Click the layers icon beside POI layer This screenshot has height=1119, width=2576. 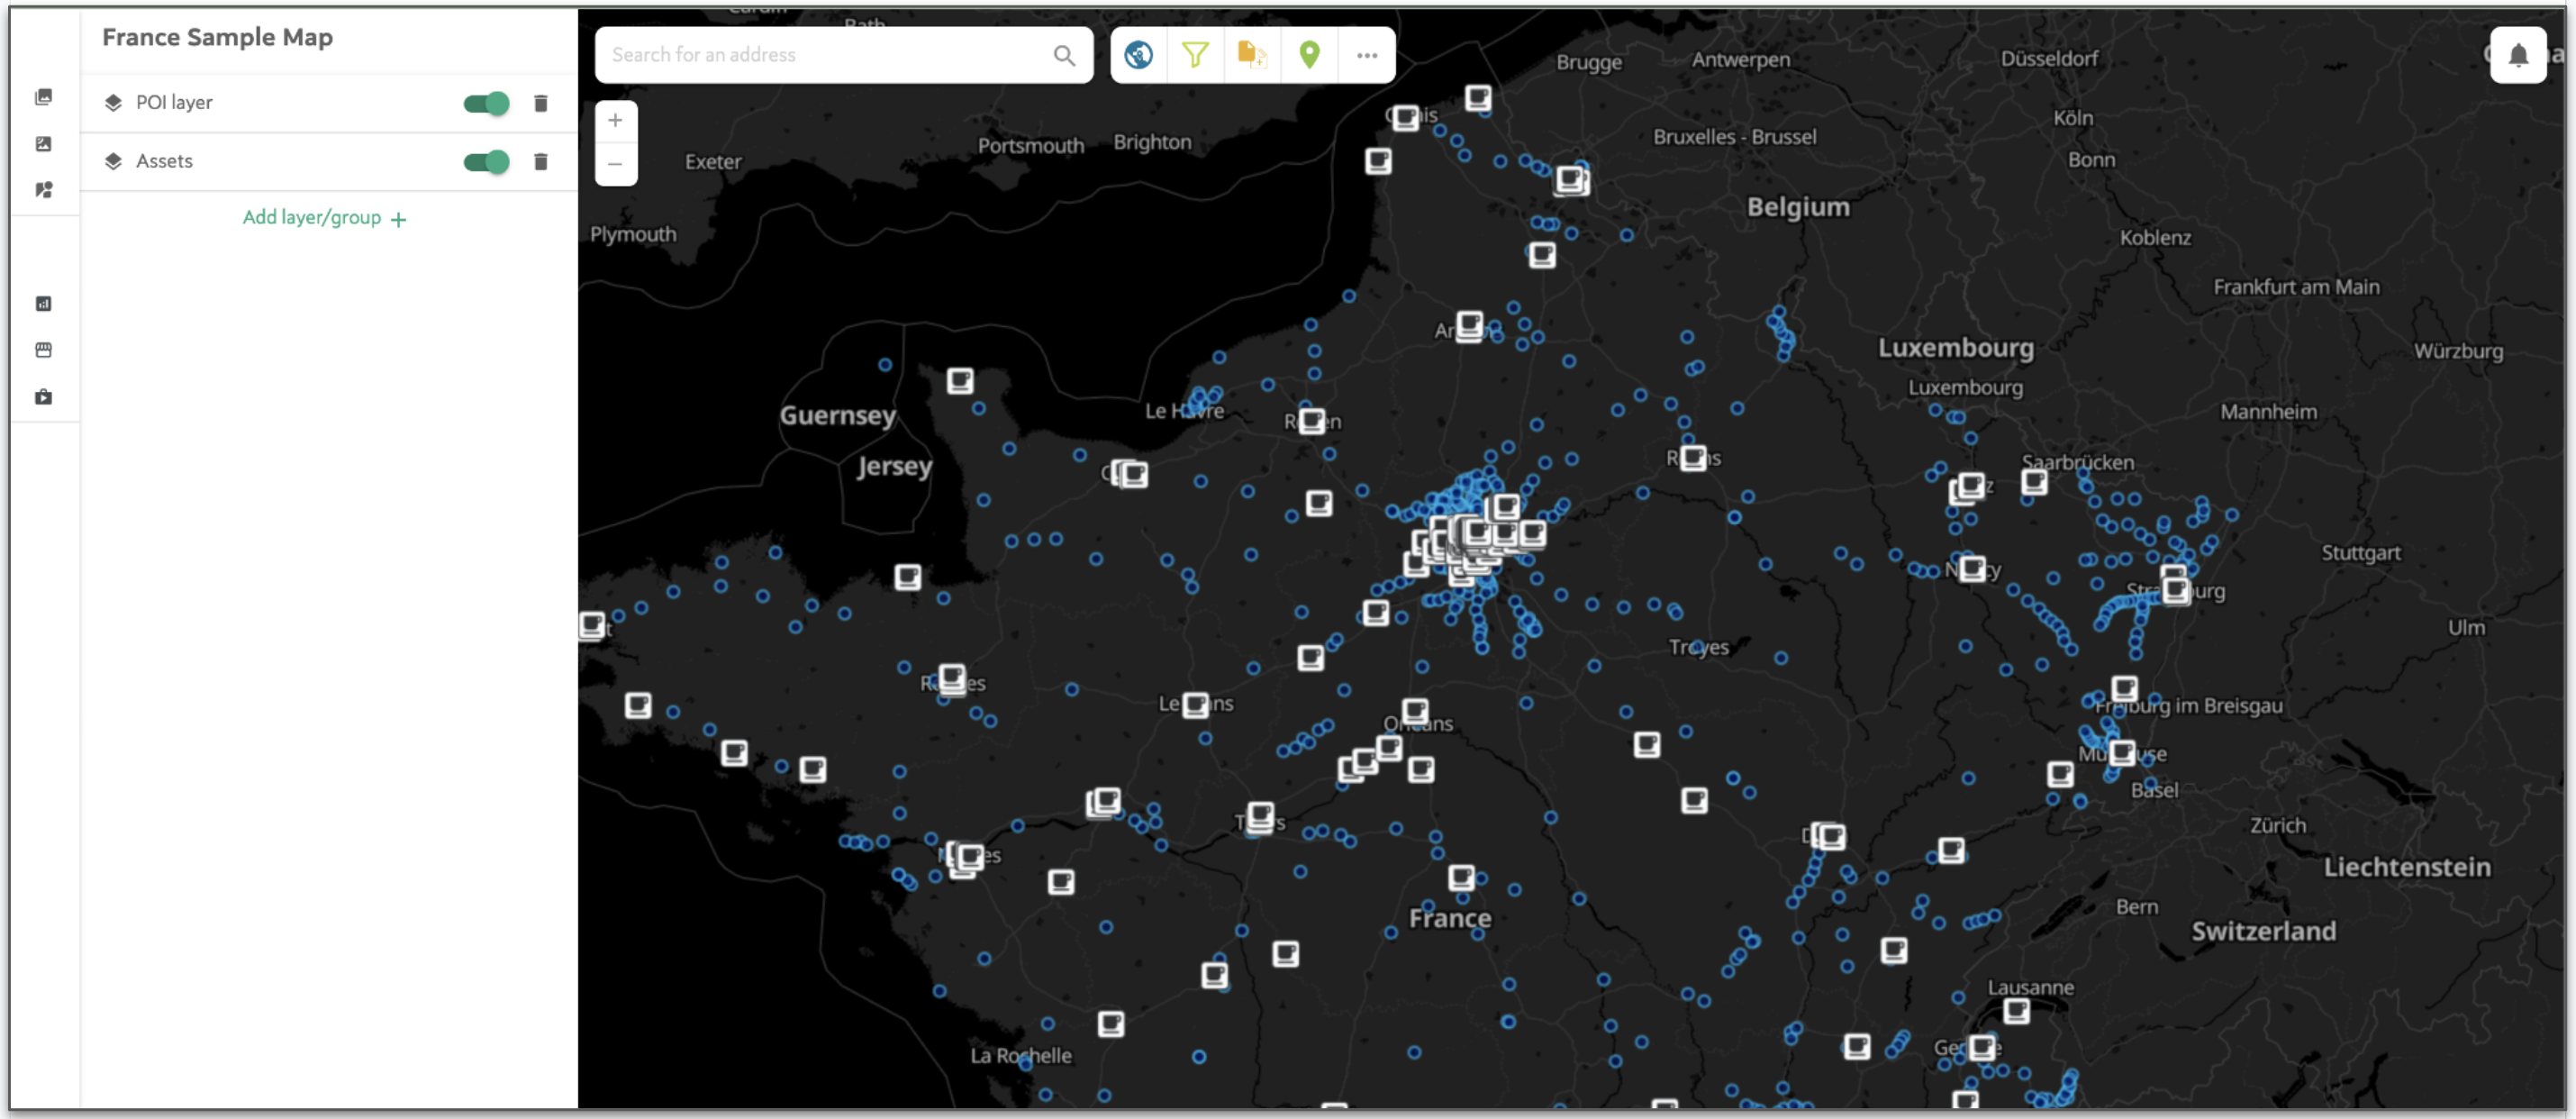point(113,103)
